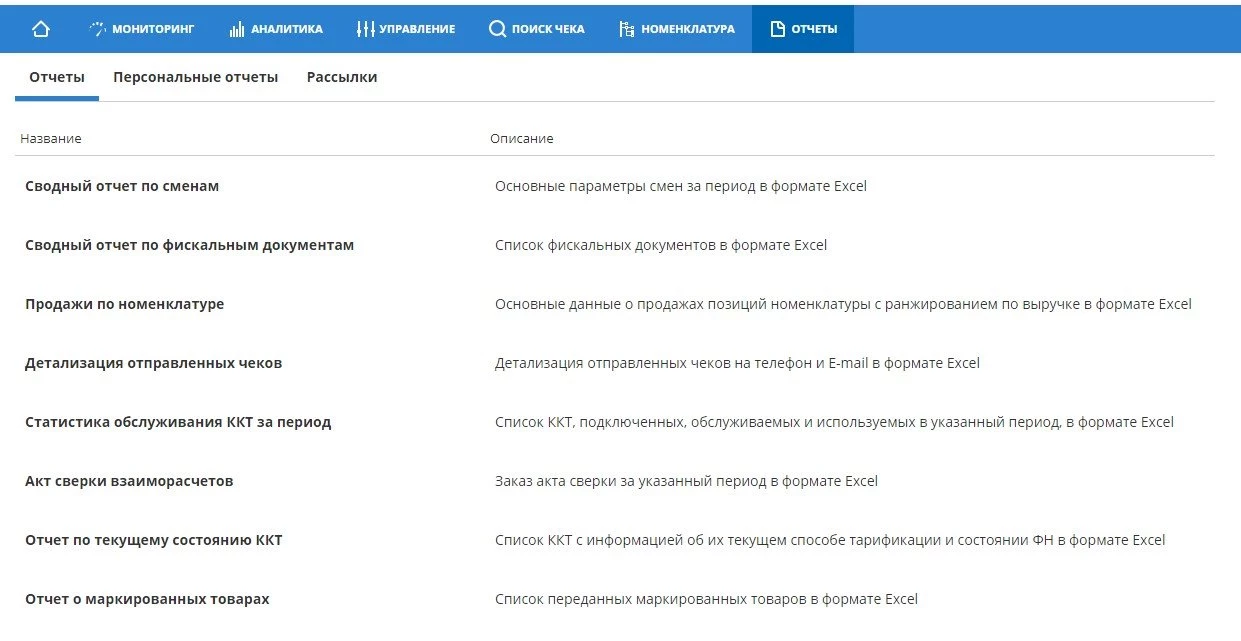Go to the Рассылки tab
This screenshot has height=641, width=1241.
(342, 77)
